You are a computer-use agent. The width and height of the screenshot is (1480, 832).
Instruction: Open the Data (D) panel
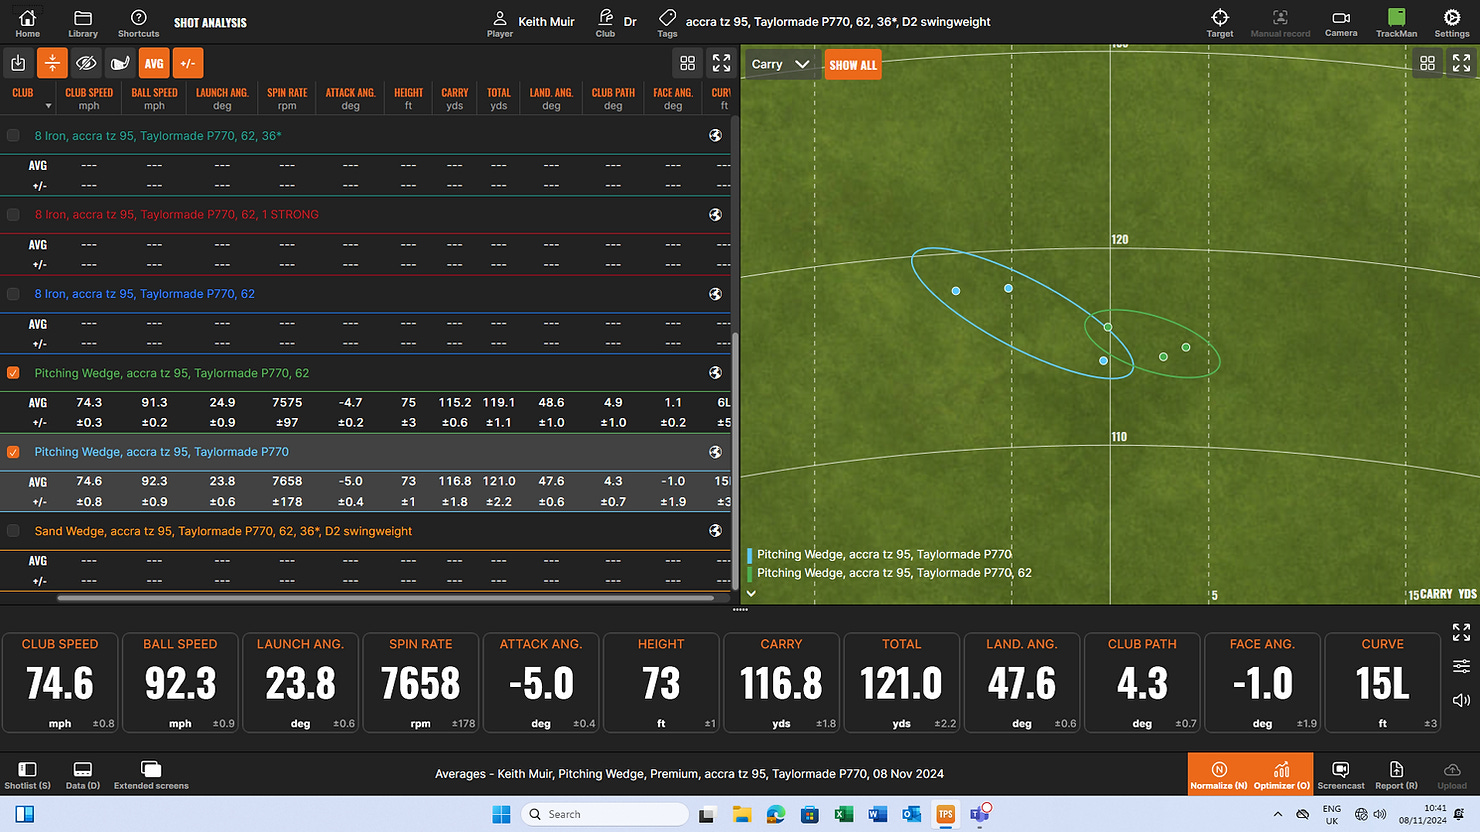(x=83, y=774)
